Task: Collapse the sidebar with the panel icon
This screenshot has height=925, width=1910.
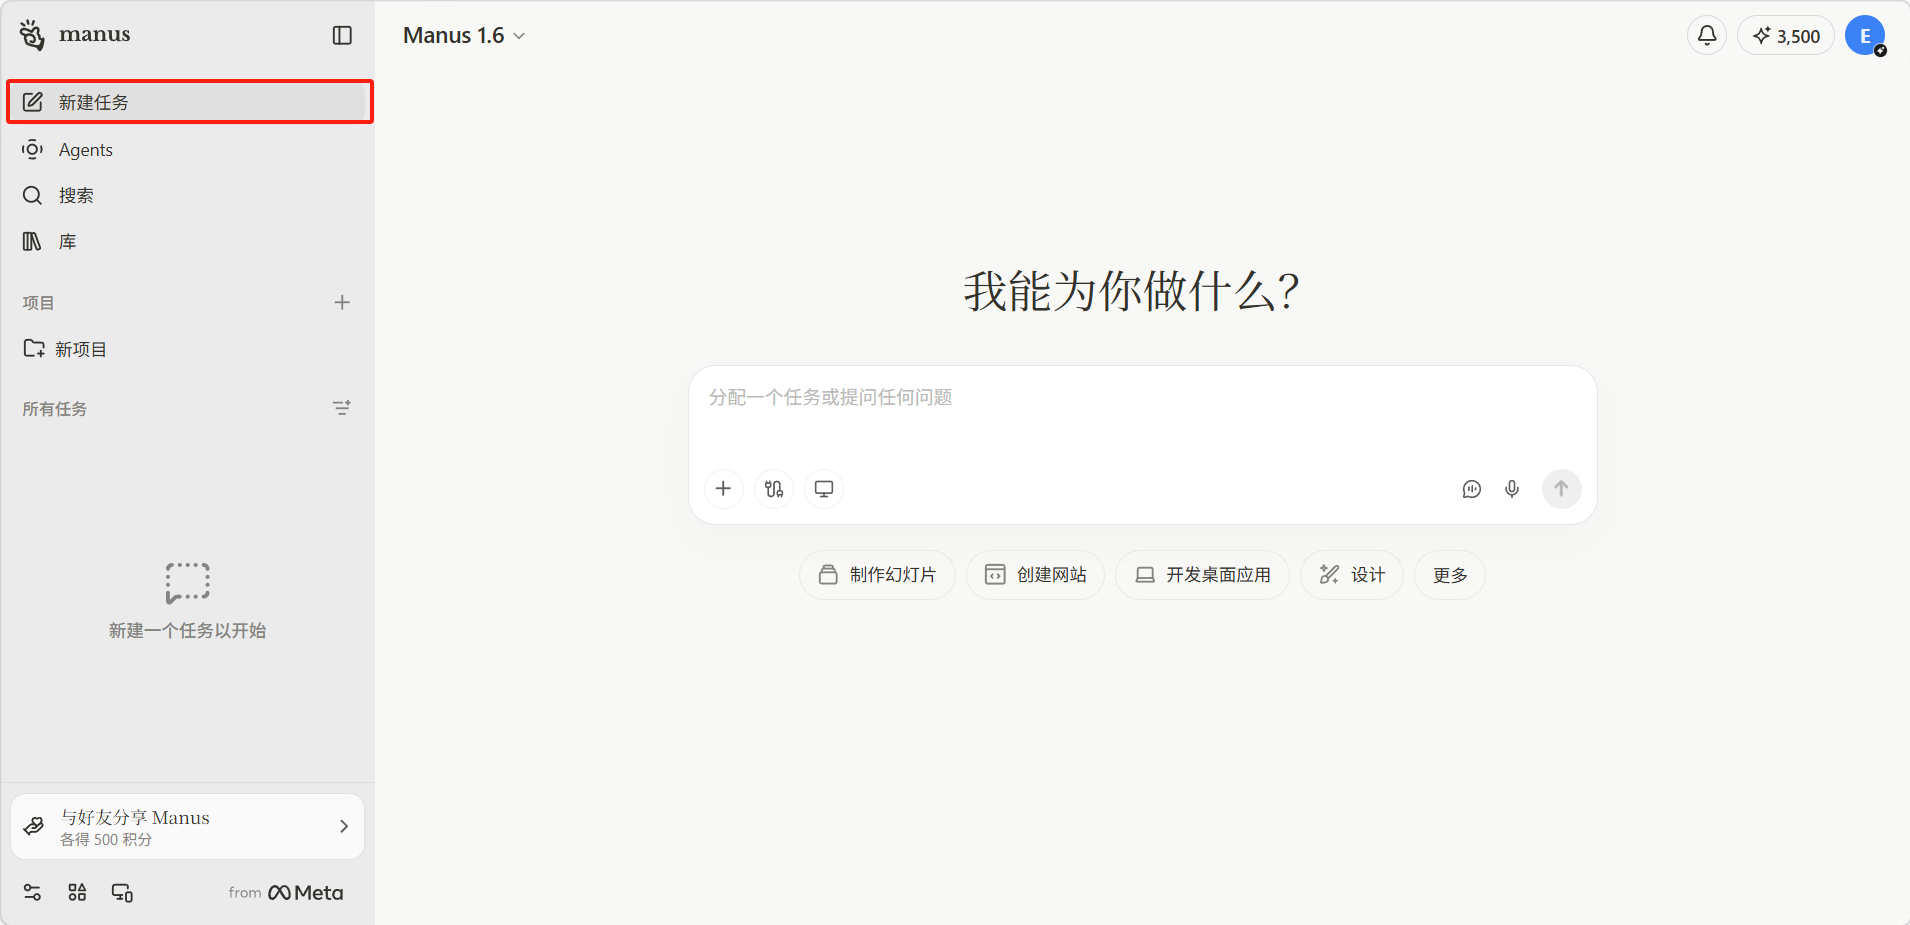Action: (x=342, y=36)
